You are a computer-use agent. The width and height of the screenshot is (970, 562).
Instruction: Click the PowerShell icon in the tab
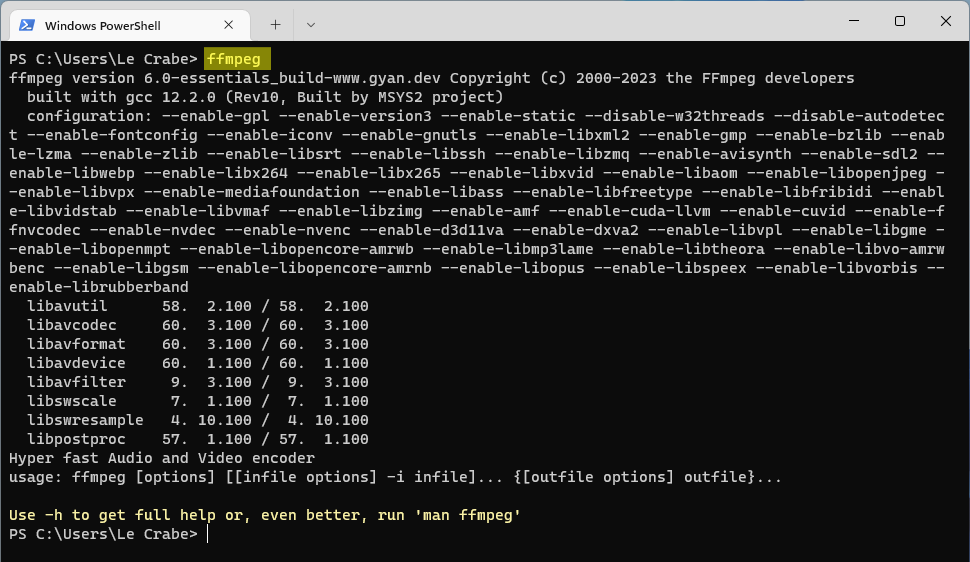27,25
